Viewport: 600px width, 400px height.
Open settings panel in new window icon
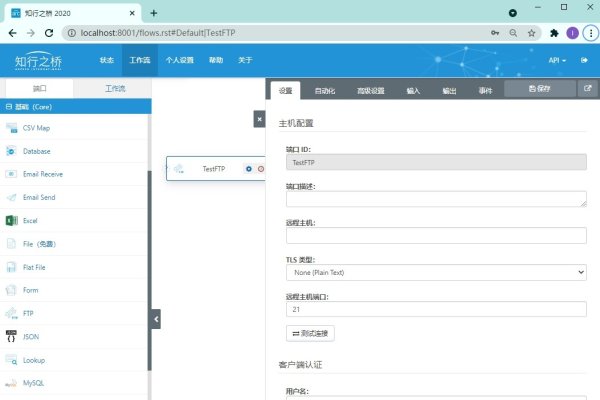coord(588,88)
